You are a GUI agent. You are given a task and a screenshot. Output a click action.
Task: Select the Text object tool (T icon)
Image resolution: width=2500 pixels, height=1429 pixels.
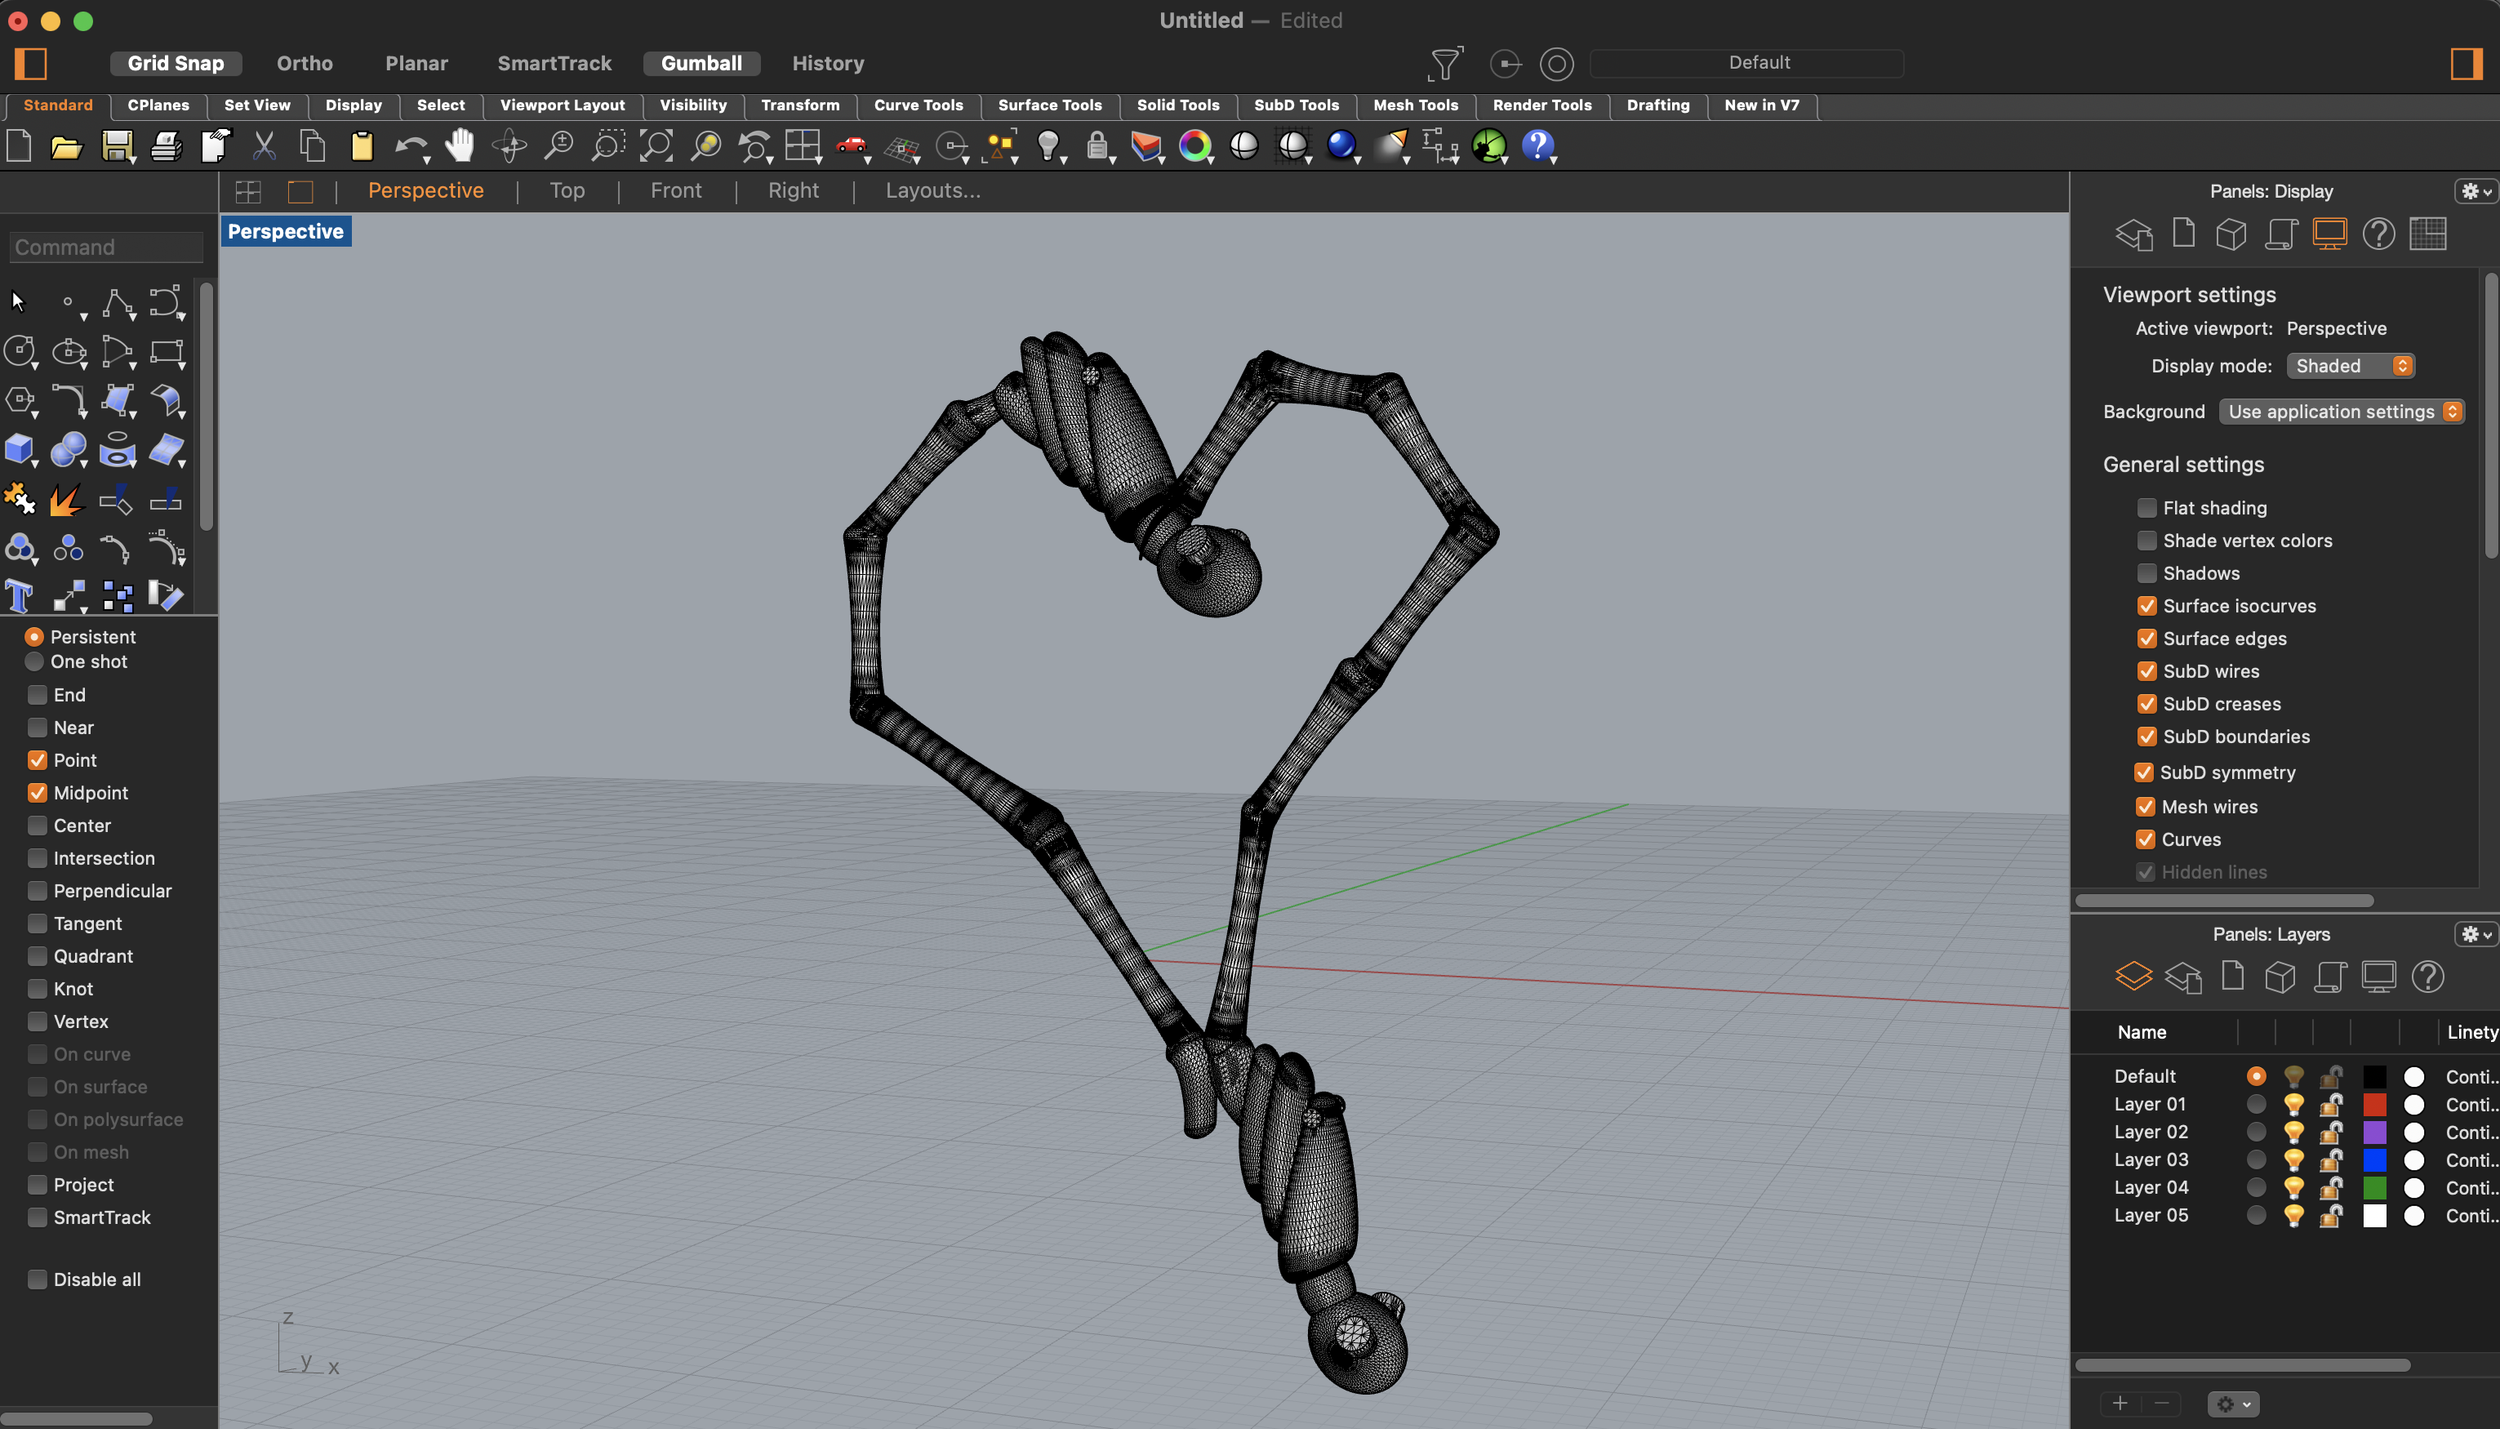click(x=19, y=597)
